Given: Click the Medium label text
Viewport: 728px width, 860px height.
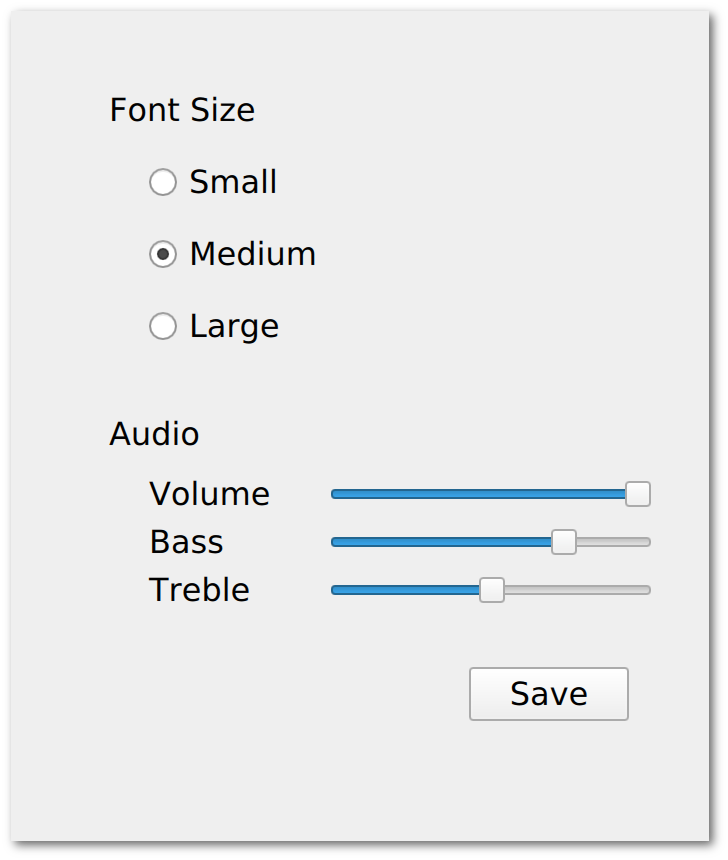Looking at the screenshot, I should pyautogui.click(x=251, y=254).
